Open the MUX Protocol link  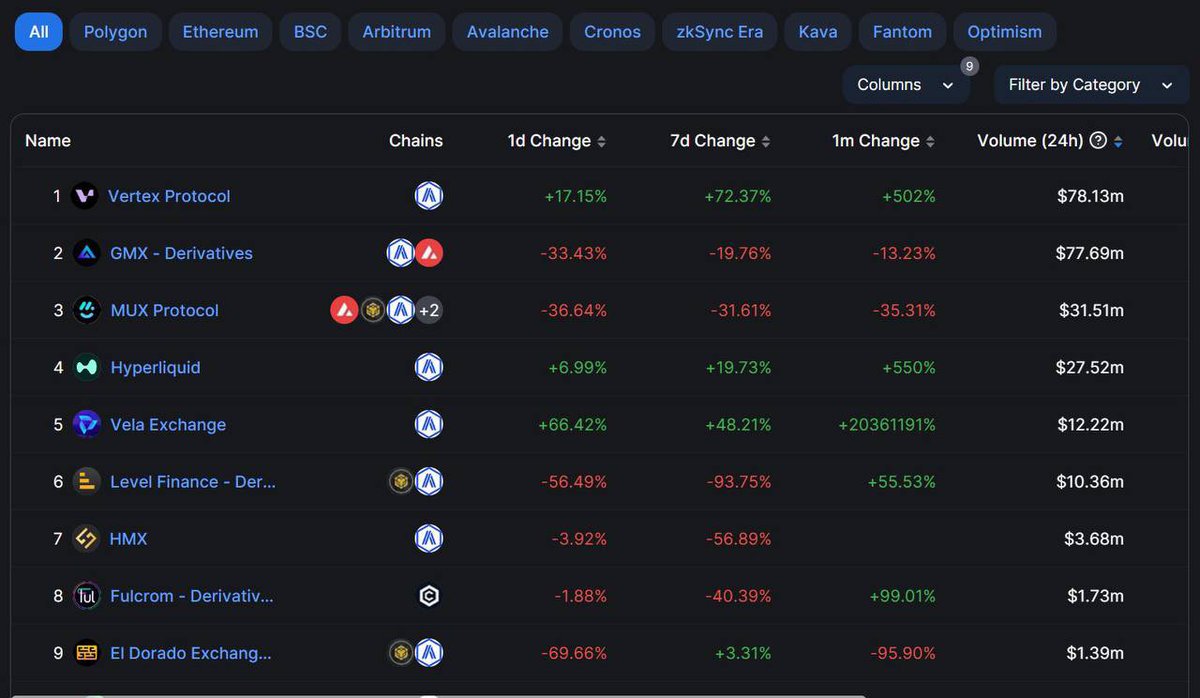point(164,310)
